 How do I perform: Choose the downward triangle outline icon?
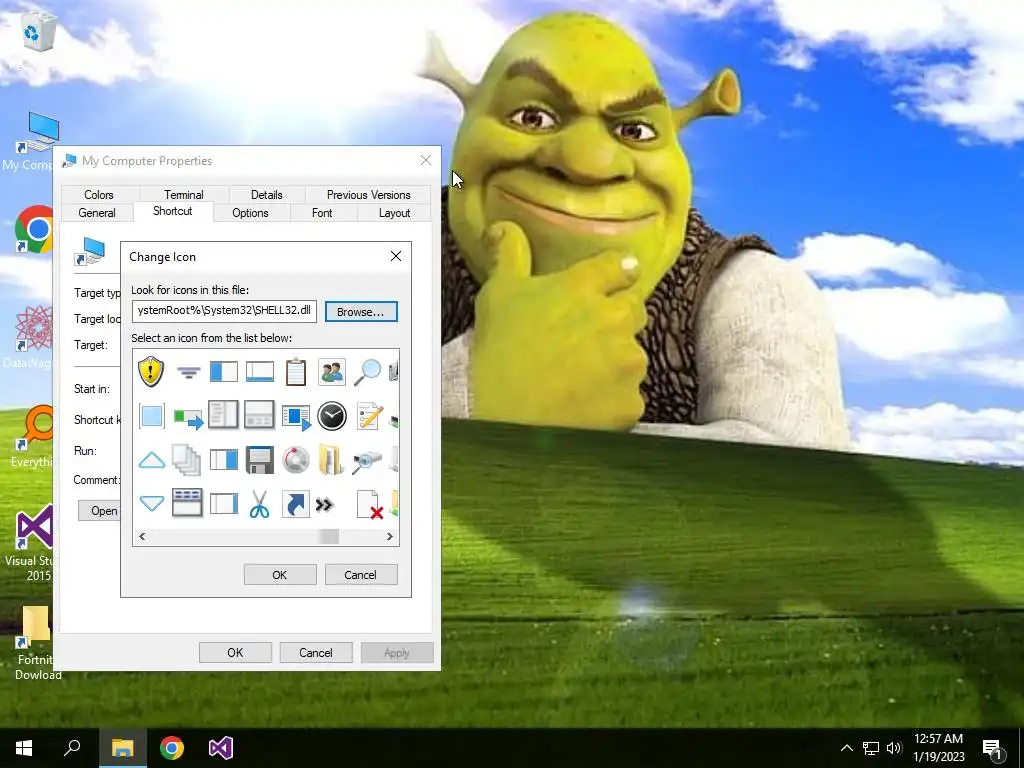click(x=152, y=504)
